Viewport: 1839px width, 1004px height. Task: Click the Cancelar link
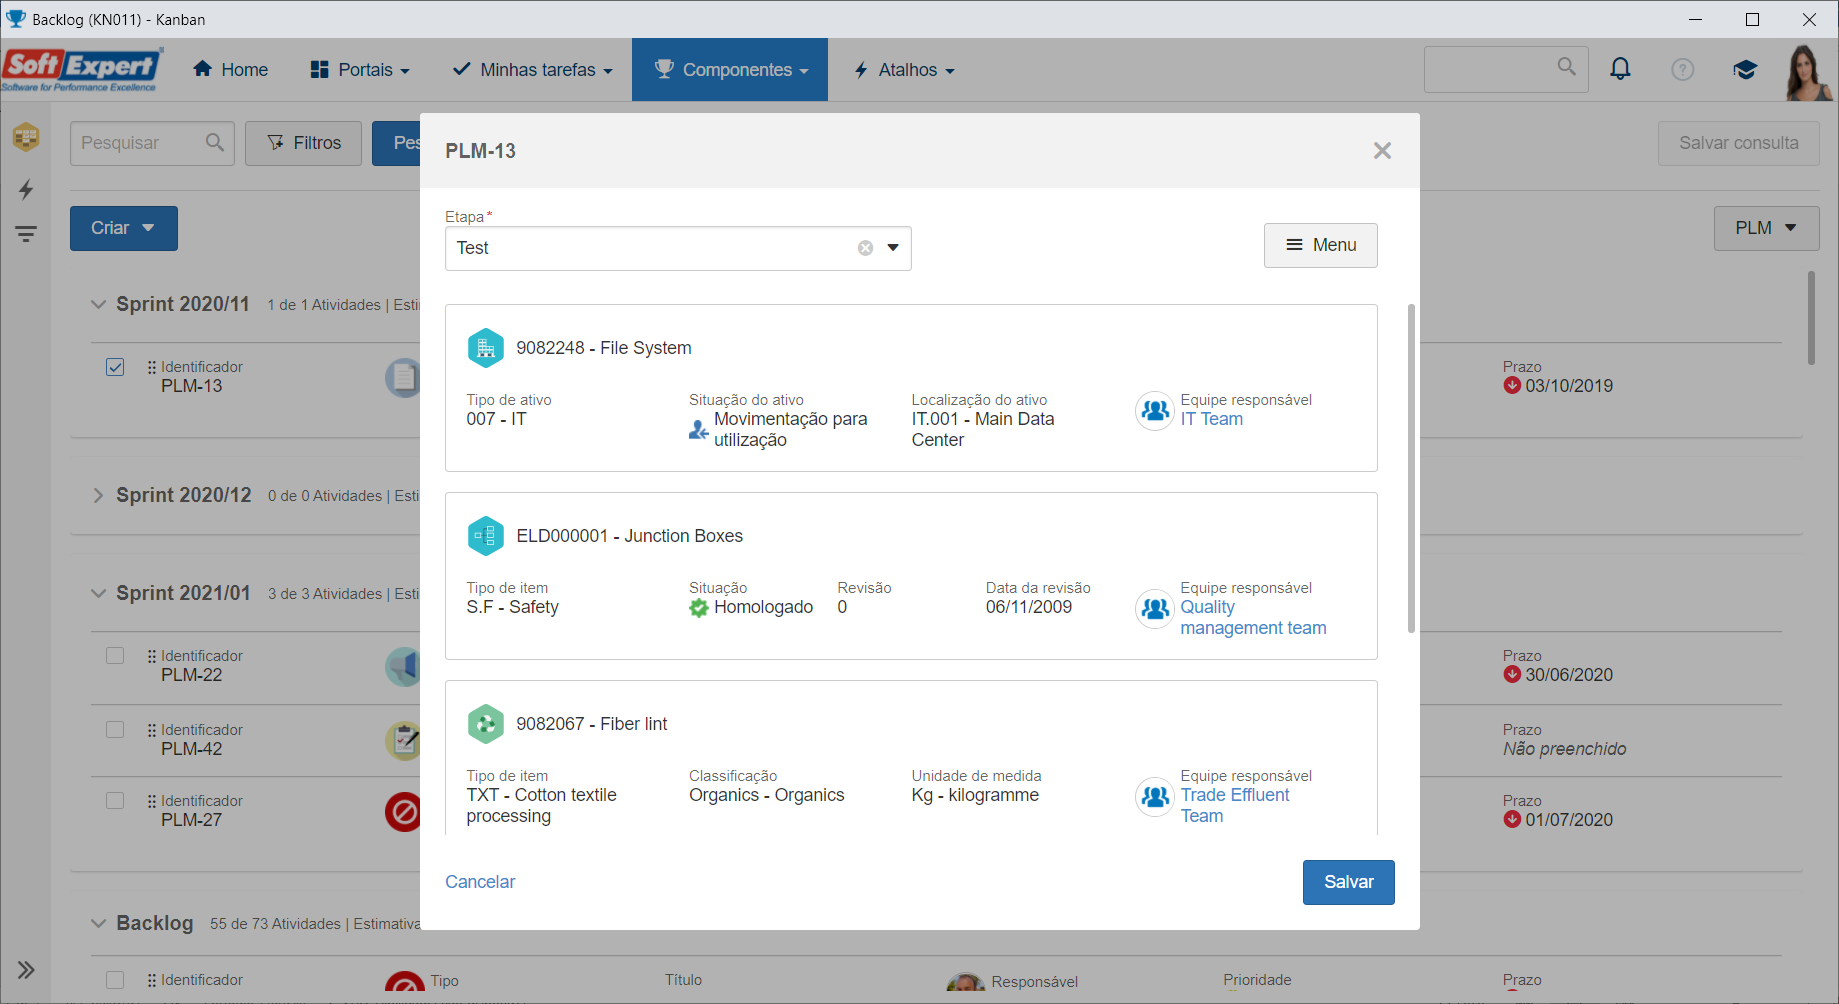[480, 882]
